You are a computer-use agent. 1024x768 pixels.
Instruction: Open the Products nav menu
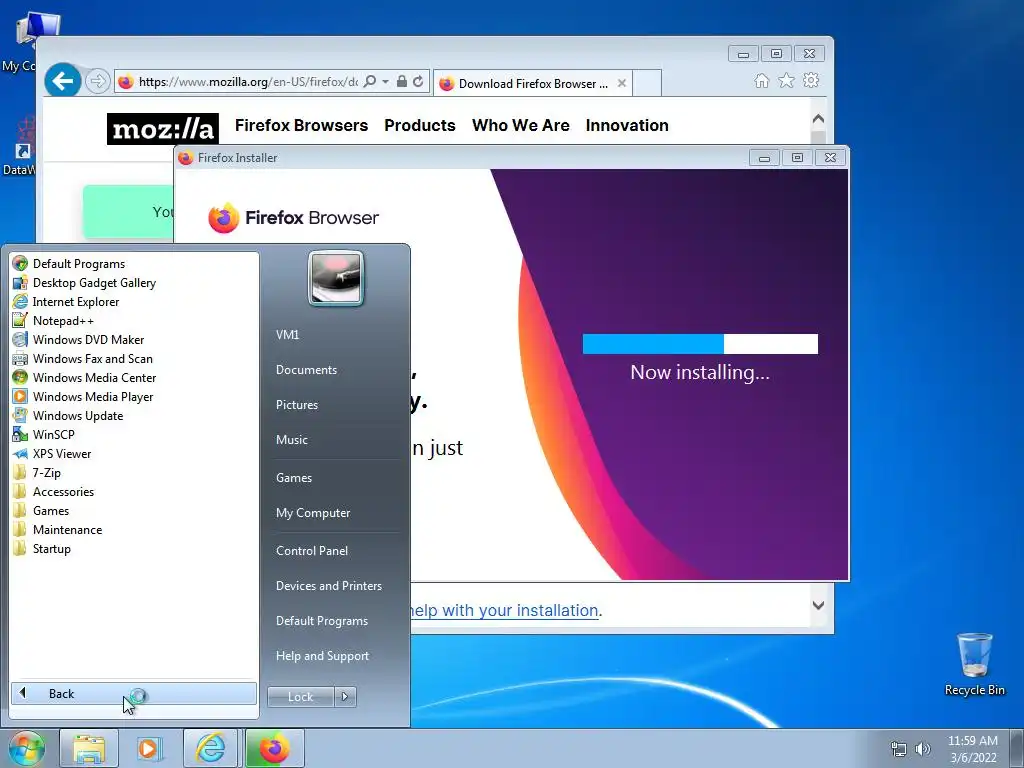420,125
